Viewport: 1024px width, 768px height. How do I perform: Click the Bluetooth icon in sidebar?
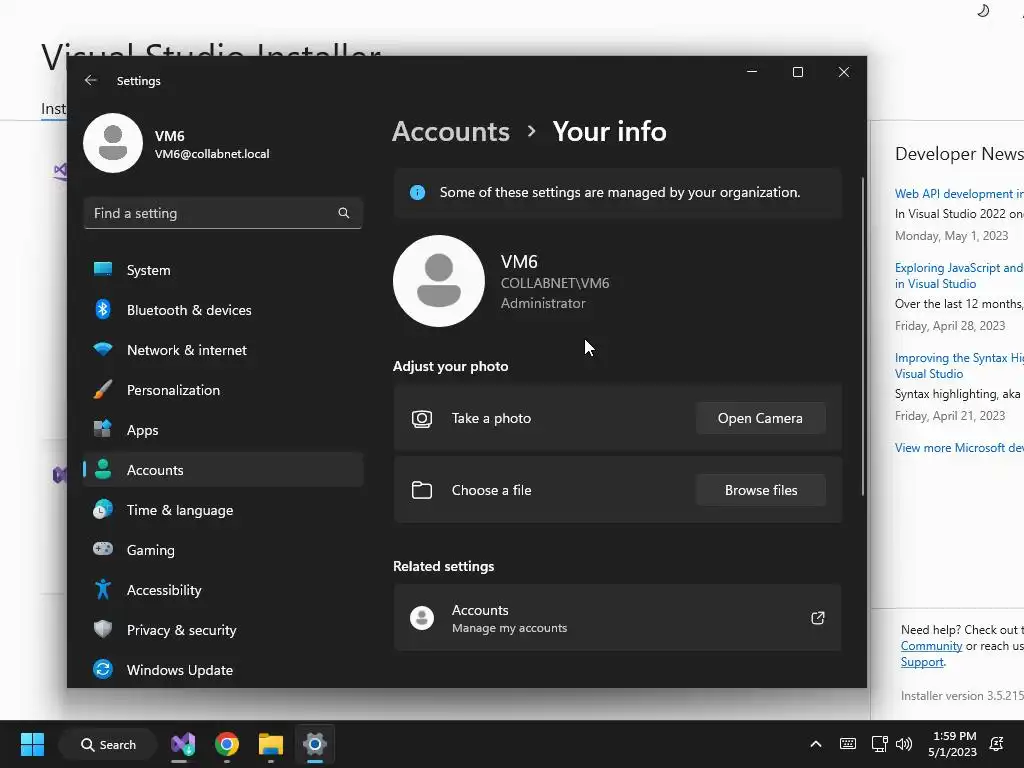pyautogui.click(x=103, y=309)
